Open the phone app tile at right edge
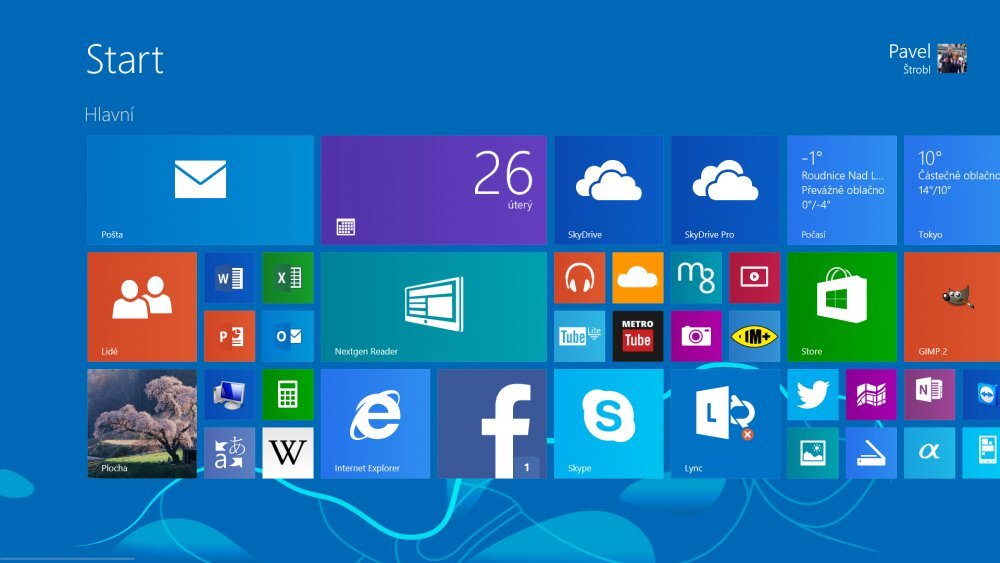This screenshot has height=563, width=1000. [982, 453]
